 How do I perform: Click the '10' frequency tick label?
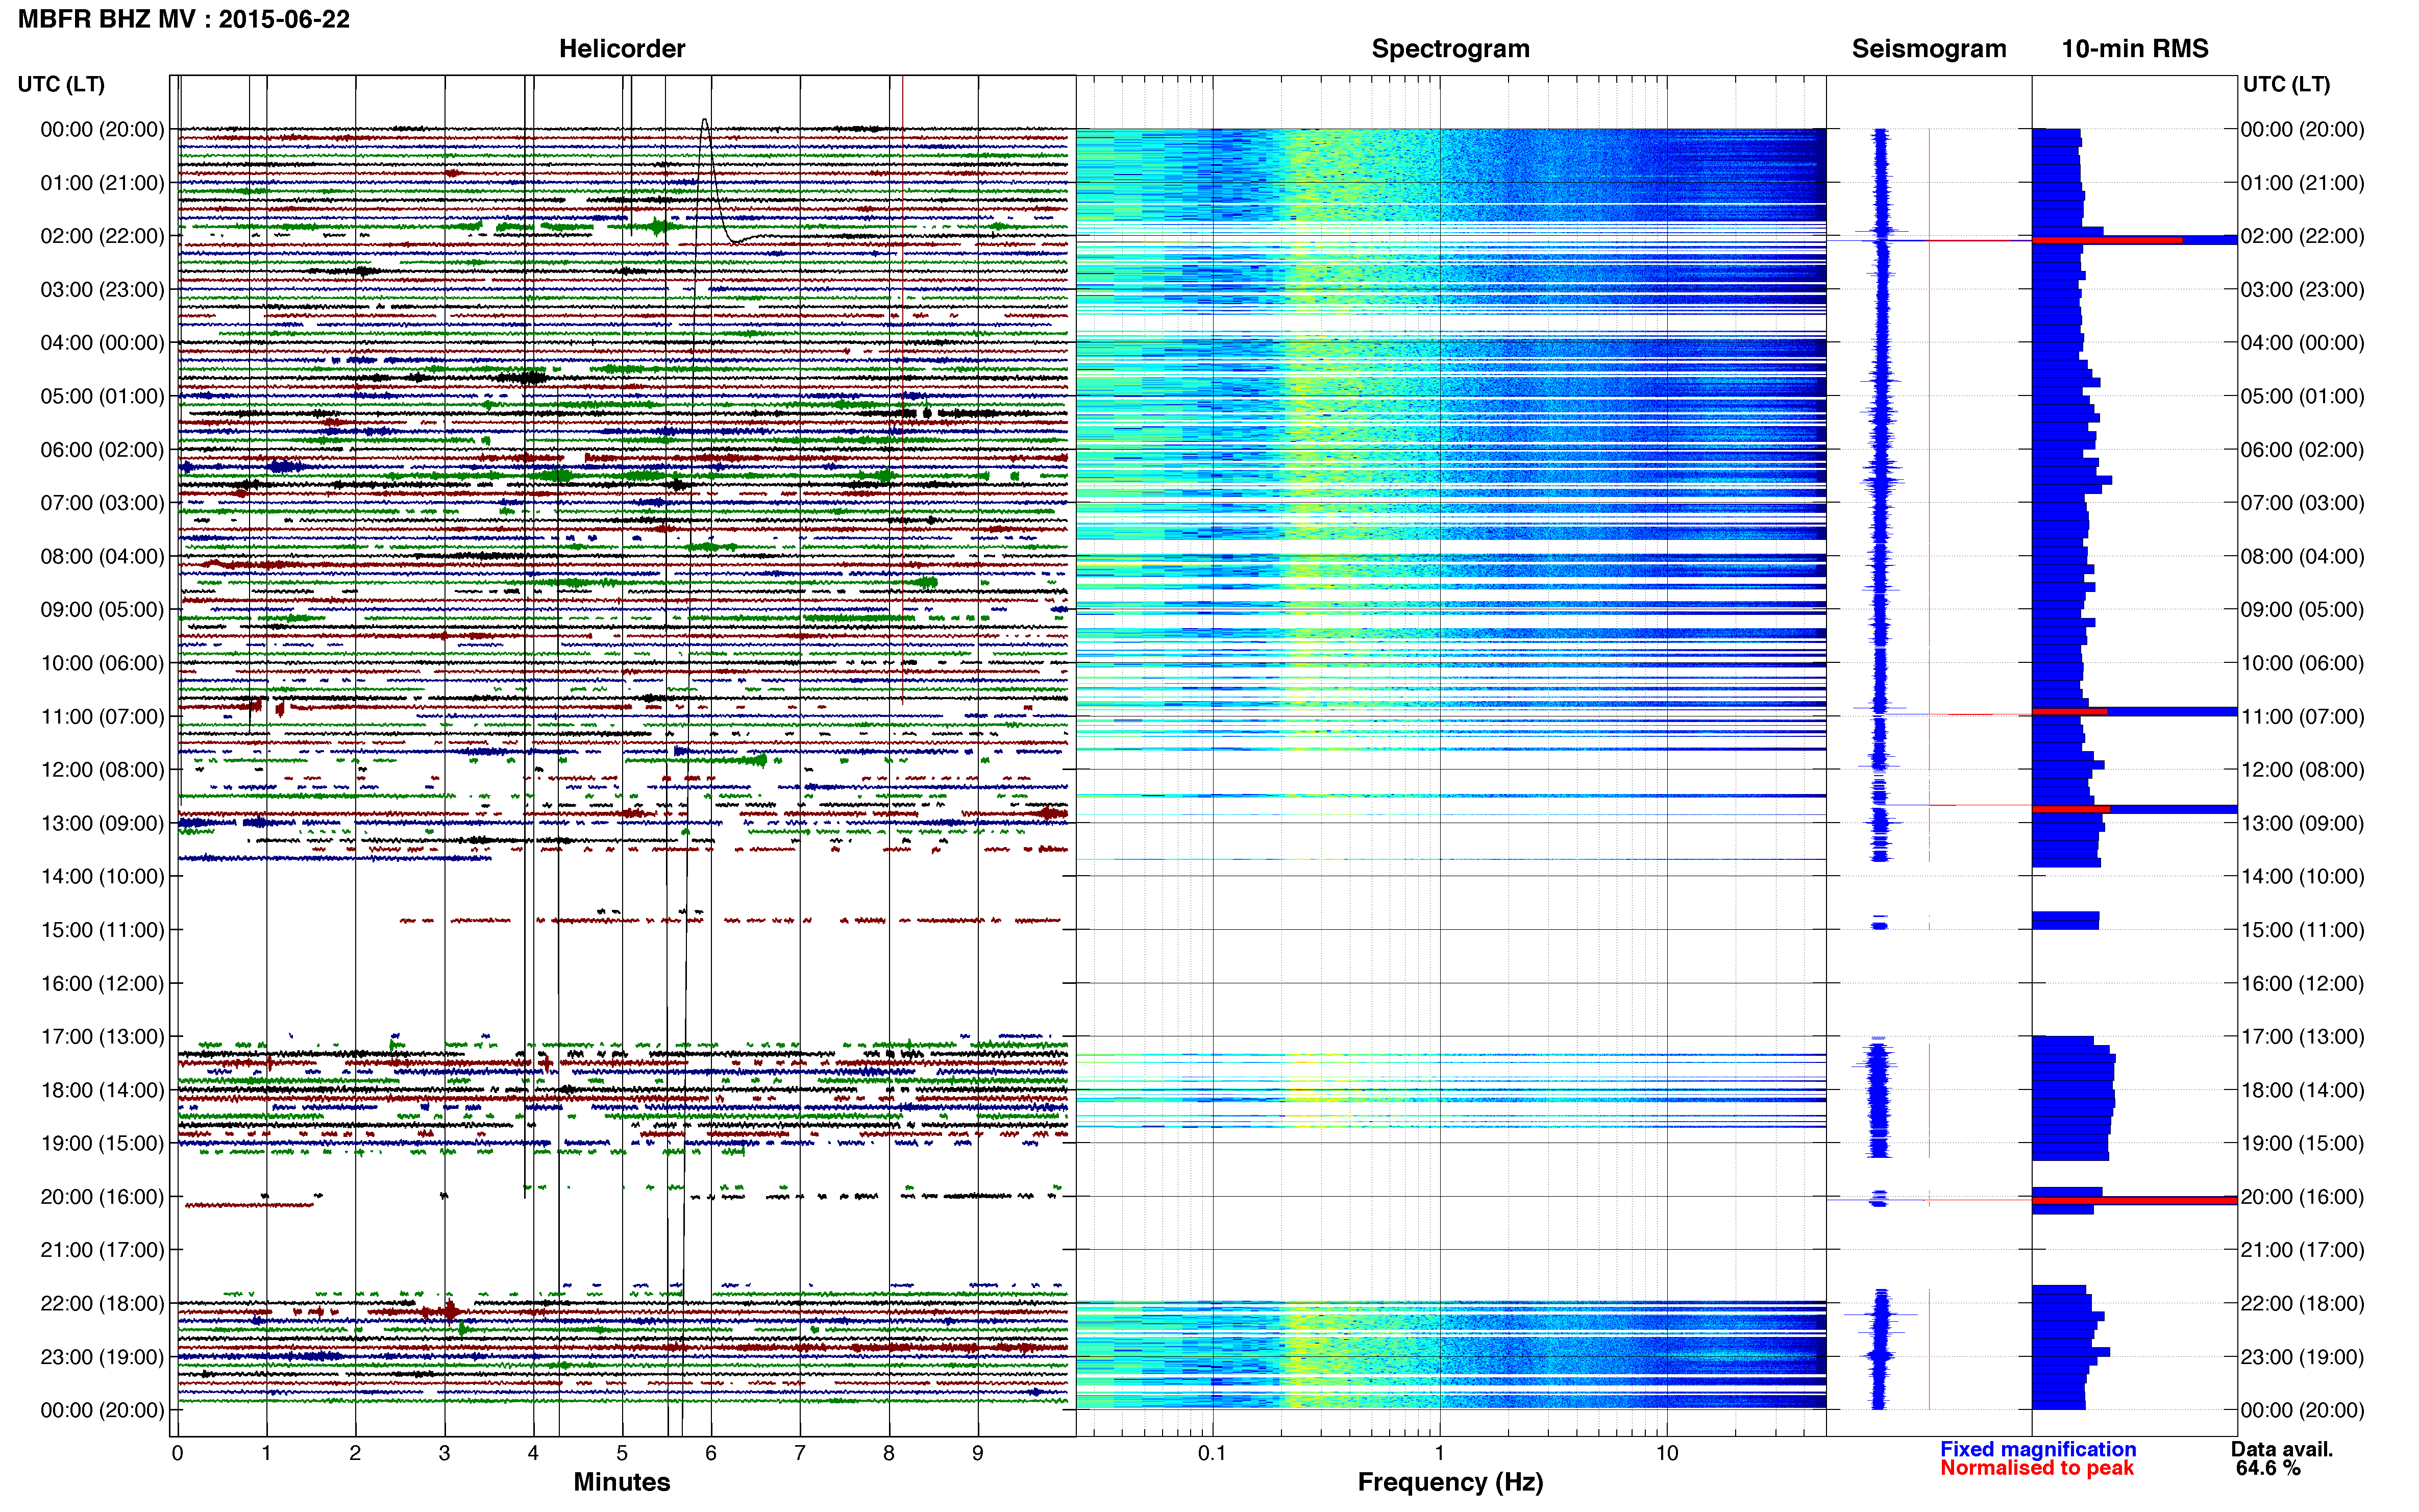point(1666,1453)
